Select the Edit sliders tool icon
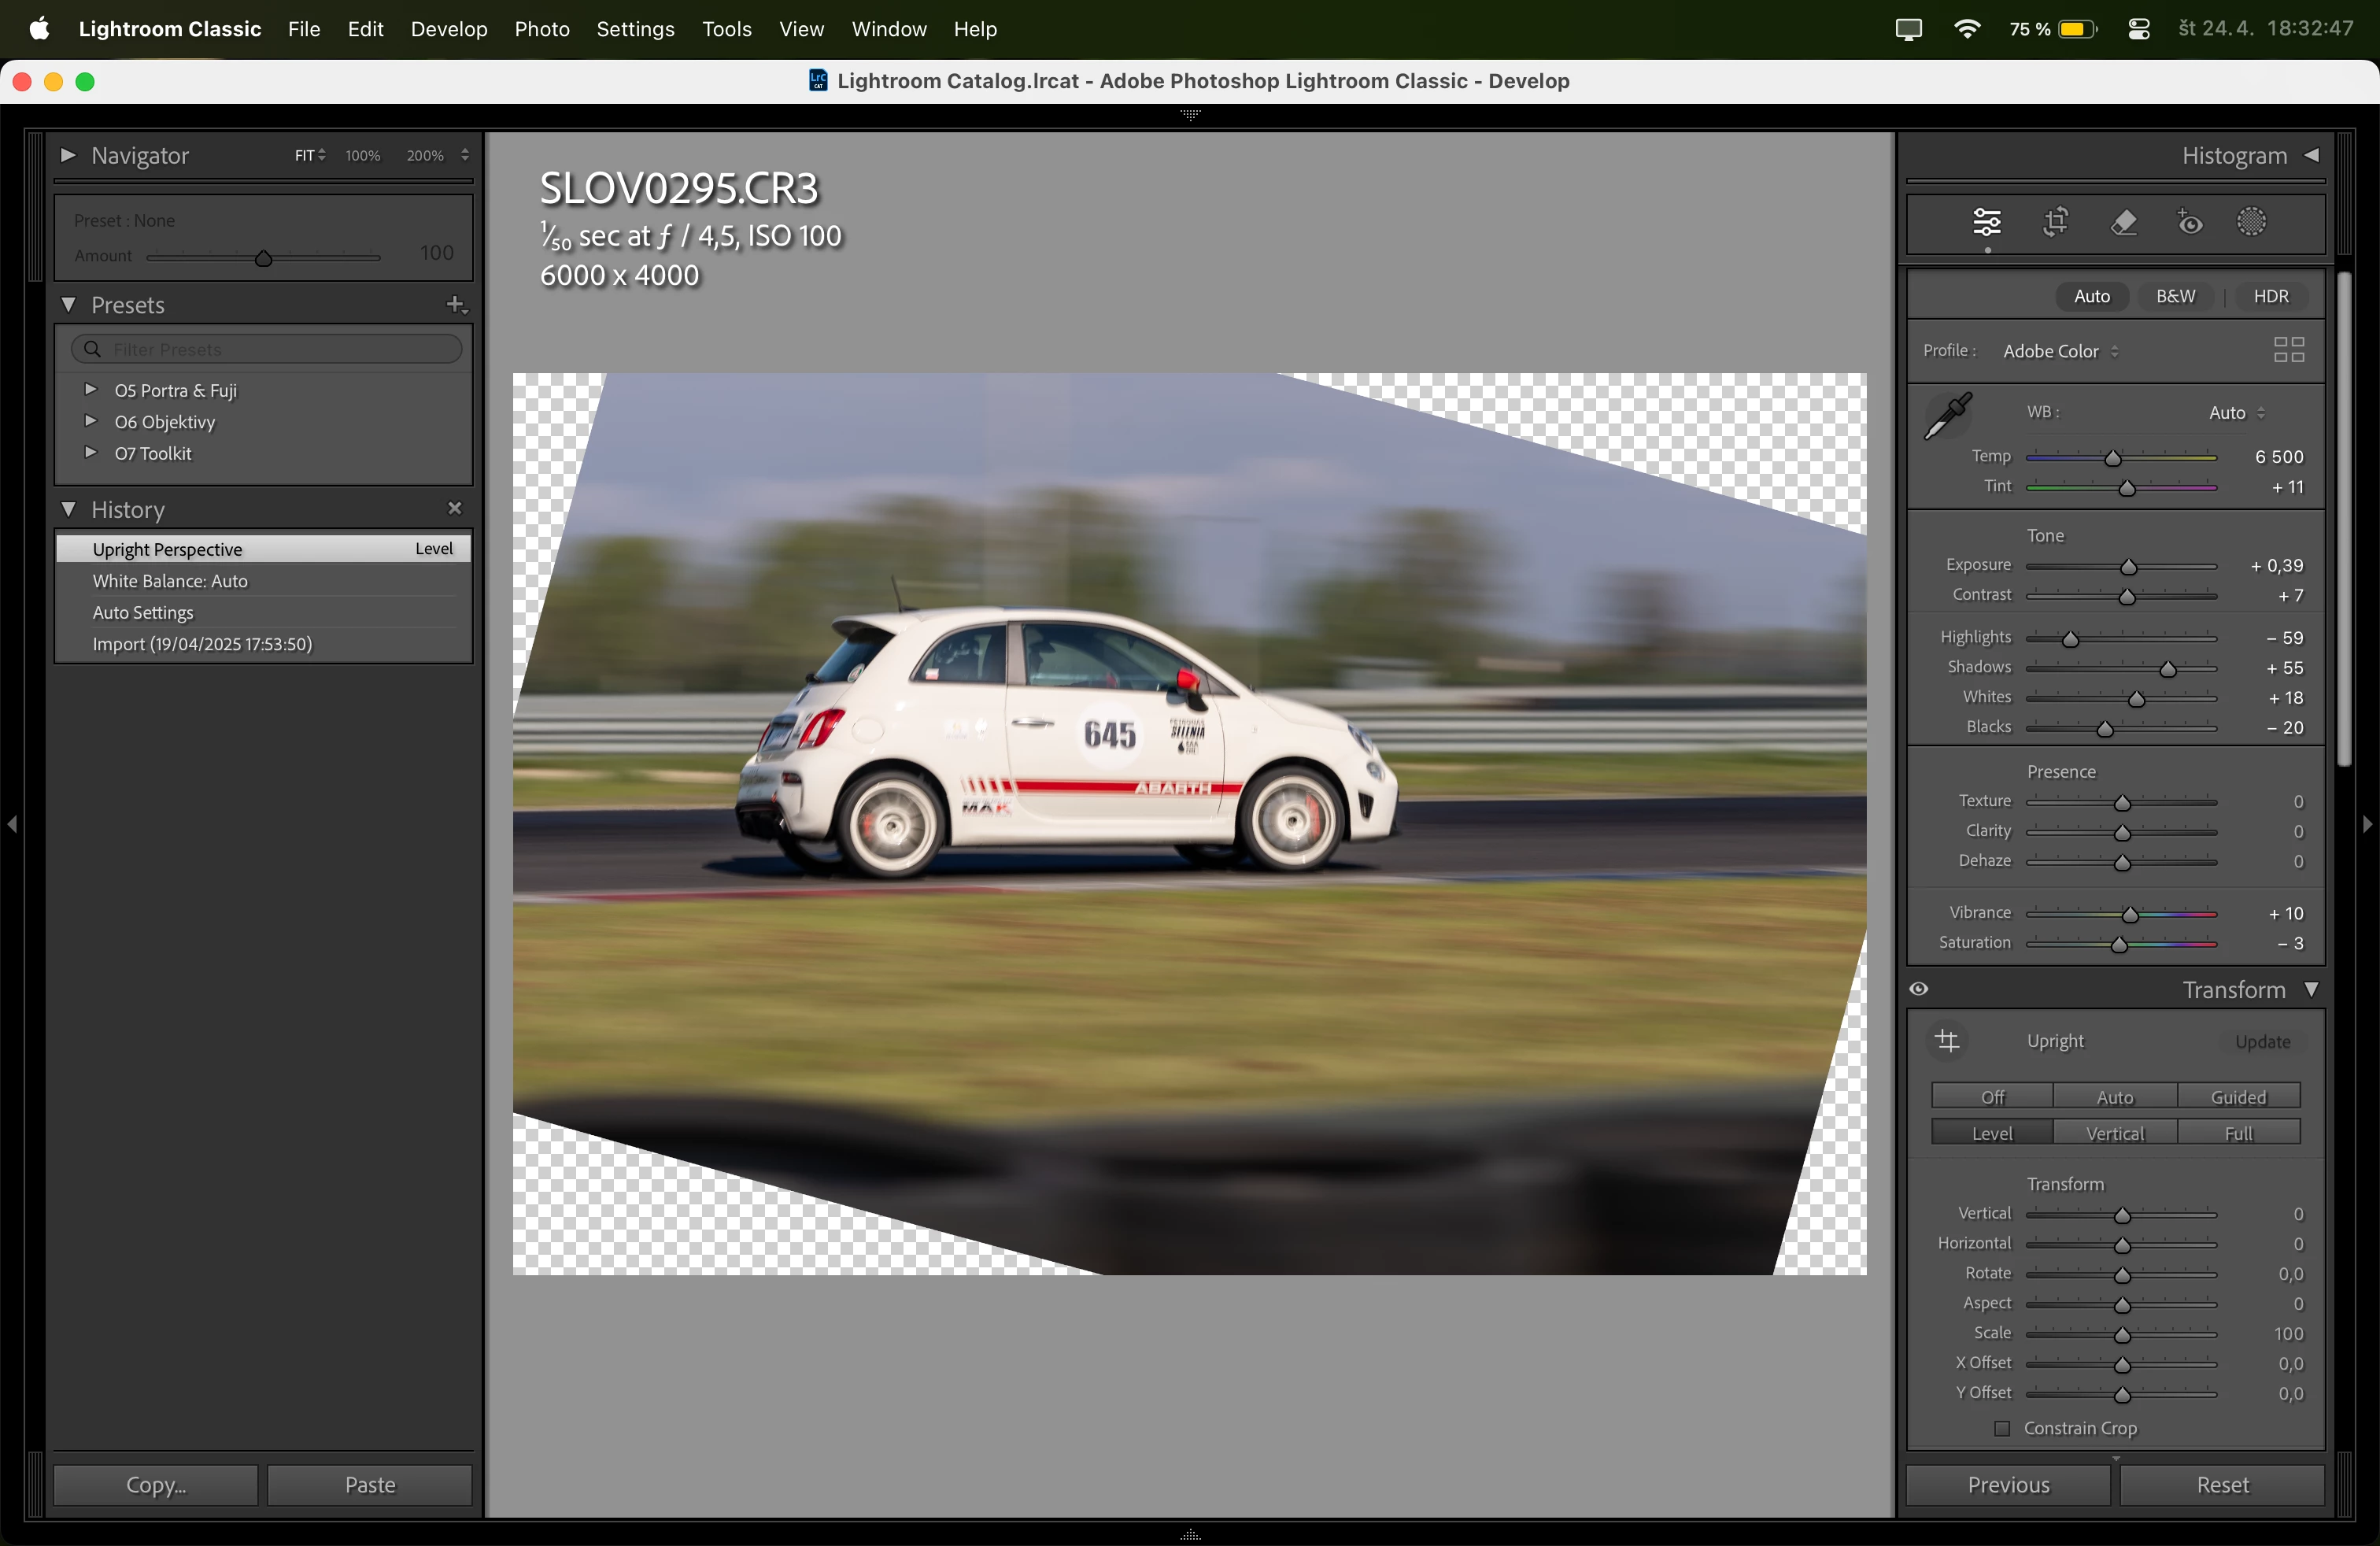 click(1986, 222)
